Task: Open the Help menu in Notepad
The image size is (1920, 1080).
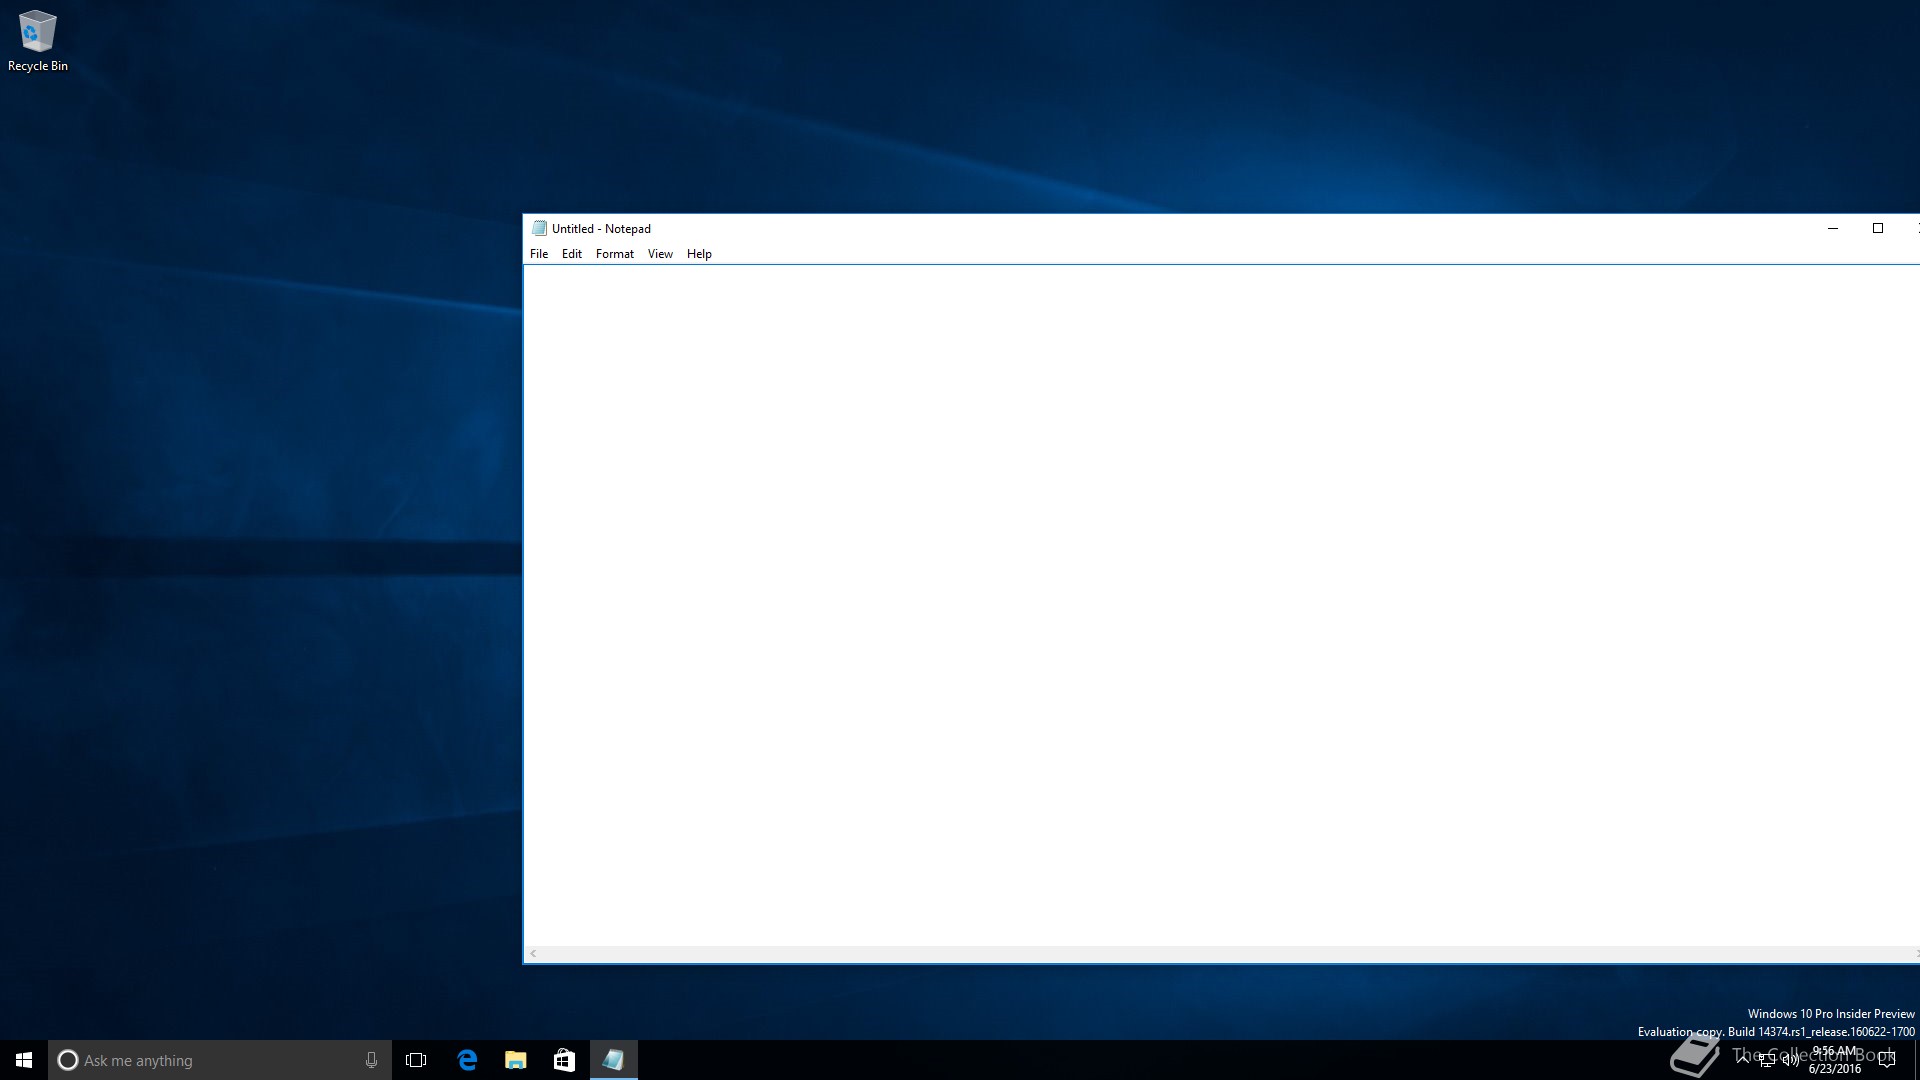Action: pyautogui.click(x=699, y=254)
